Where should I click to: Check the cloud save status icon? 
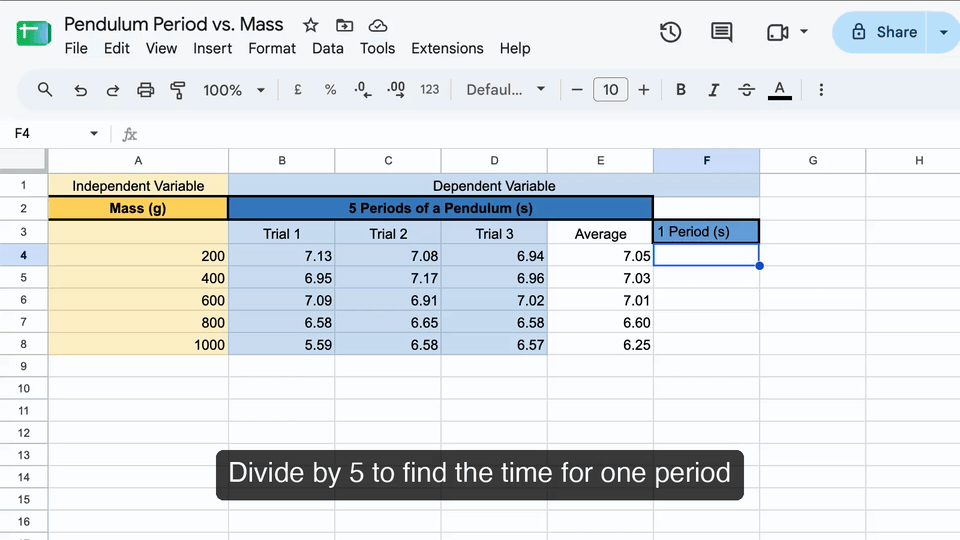pos(378,26)
